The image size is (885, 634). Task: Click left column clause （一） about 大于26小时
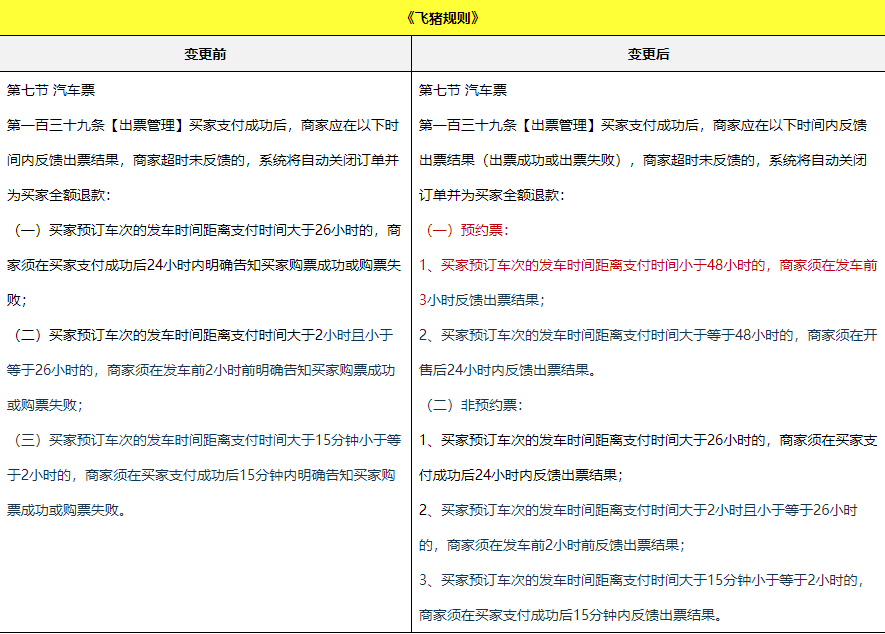click(205, 230)
